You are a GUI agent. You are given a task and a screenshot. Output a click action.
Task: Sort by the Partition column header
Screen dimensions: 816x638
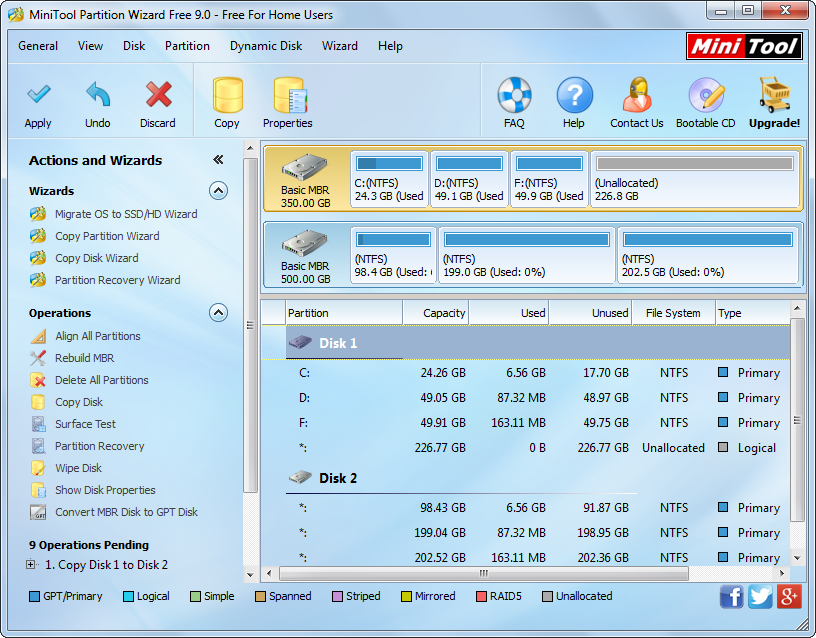(x=344, y=313)
